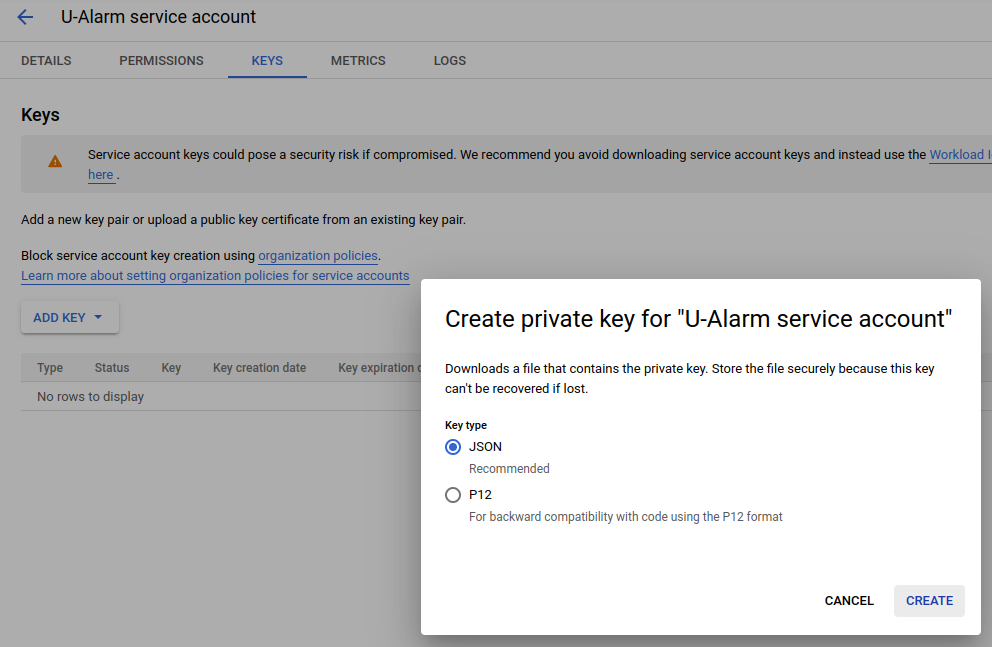992x647 pixels.
Task: Click the Status column header
Action: tap(112, 368)
